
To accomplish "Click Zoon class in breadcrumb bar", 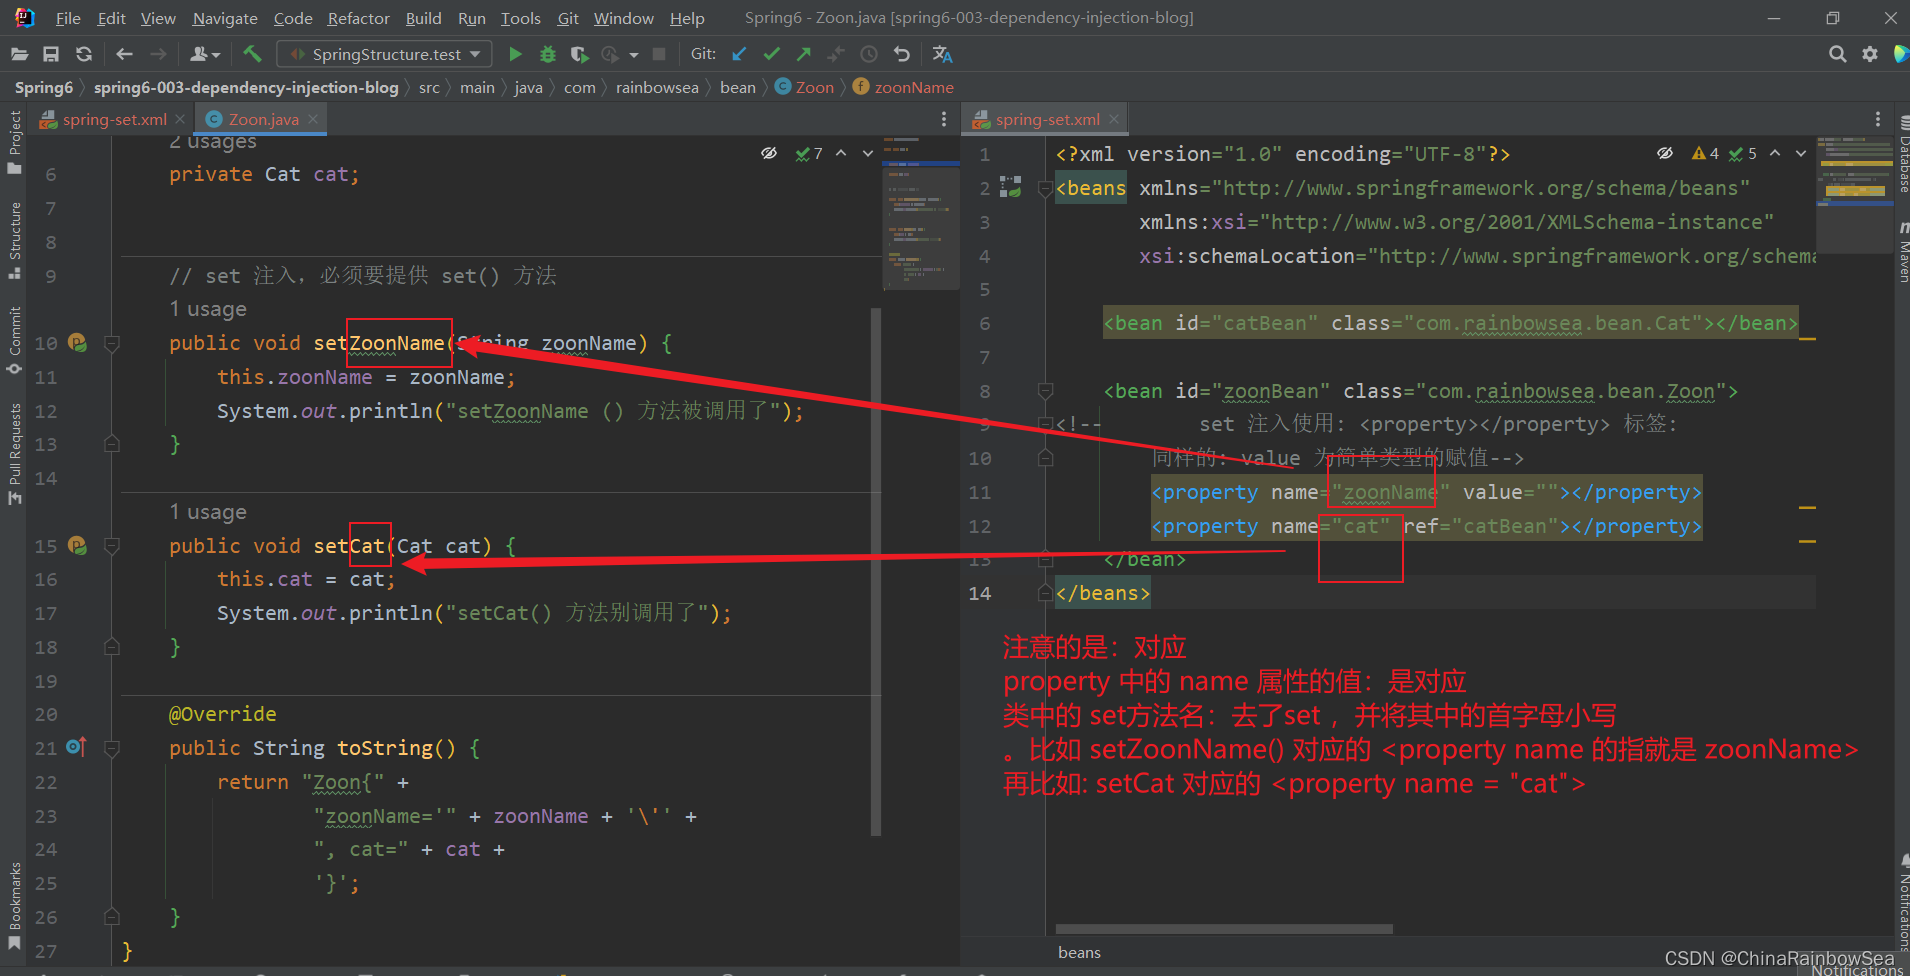I will pyautogui.click(x=804, y=87).
